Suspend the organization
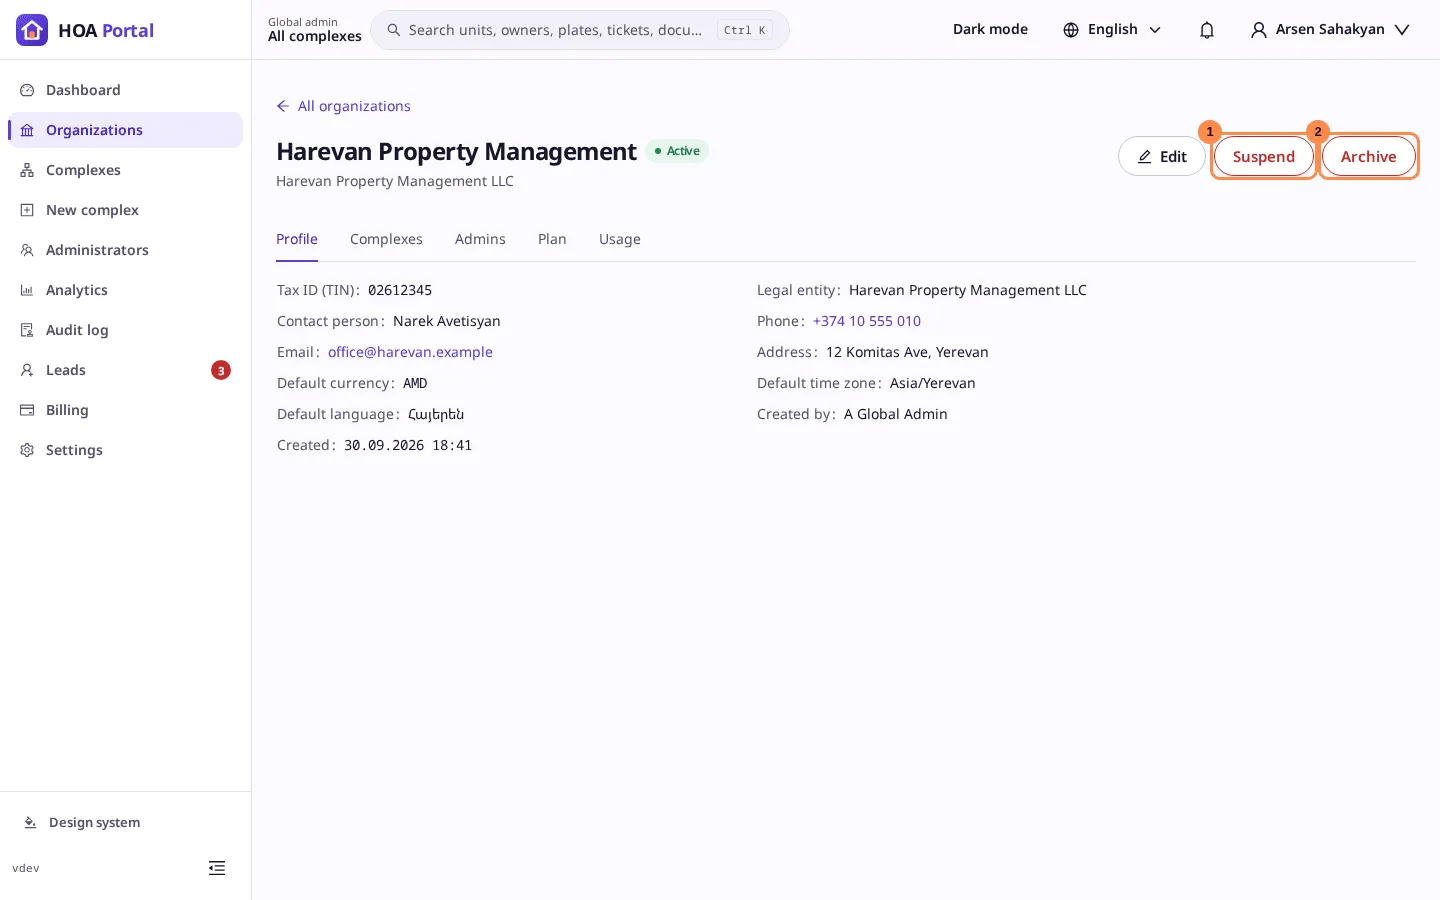 point(1264,156)
